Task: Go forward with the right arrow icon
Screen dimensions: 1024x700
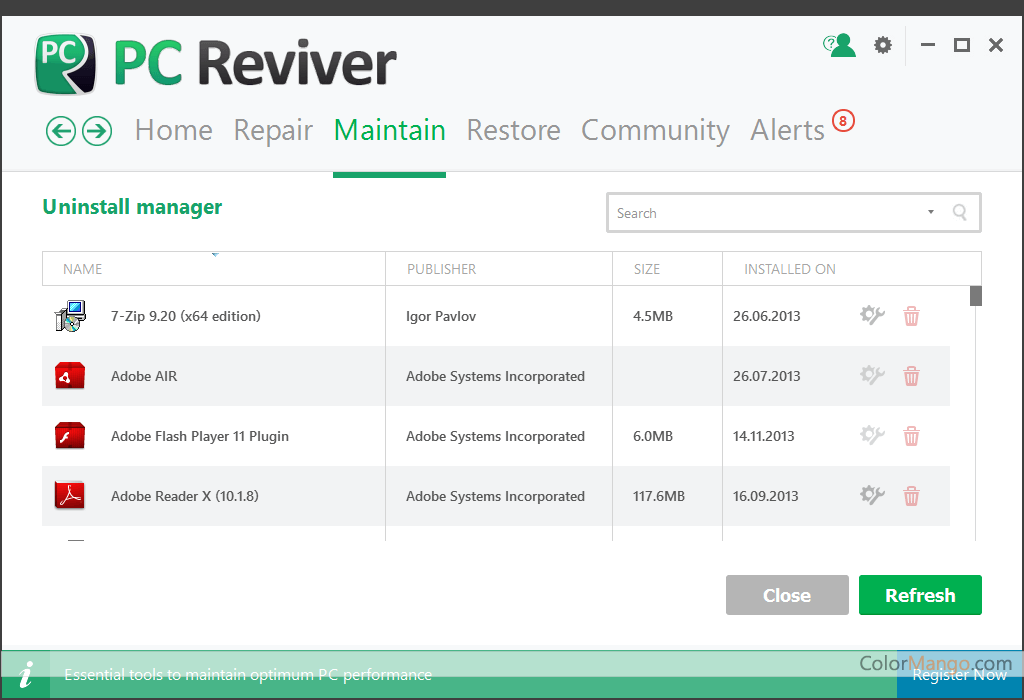Action: coord(97,131)
